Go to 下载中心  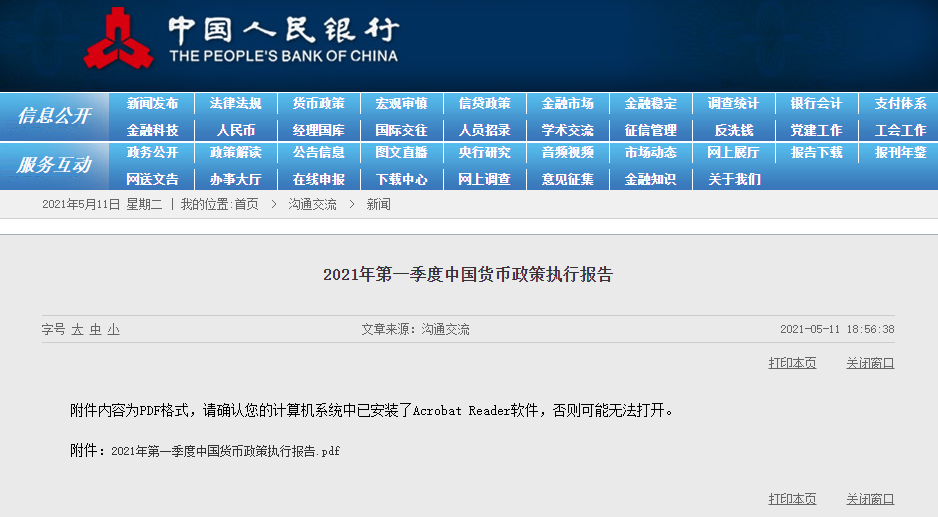tap(401, 180)
